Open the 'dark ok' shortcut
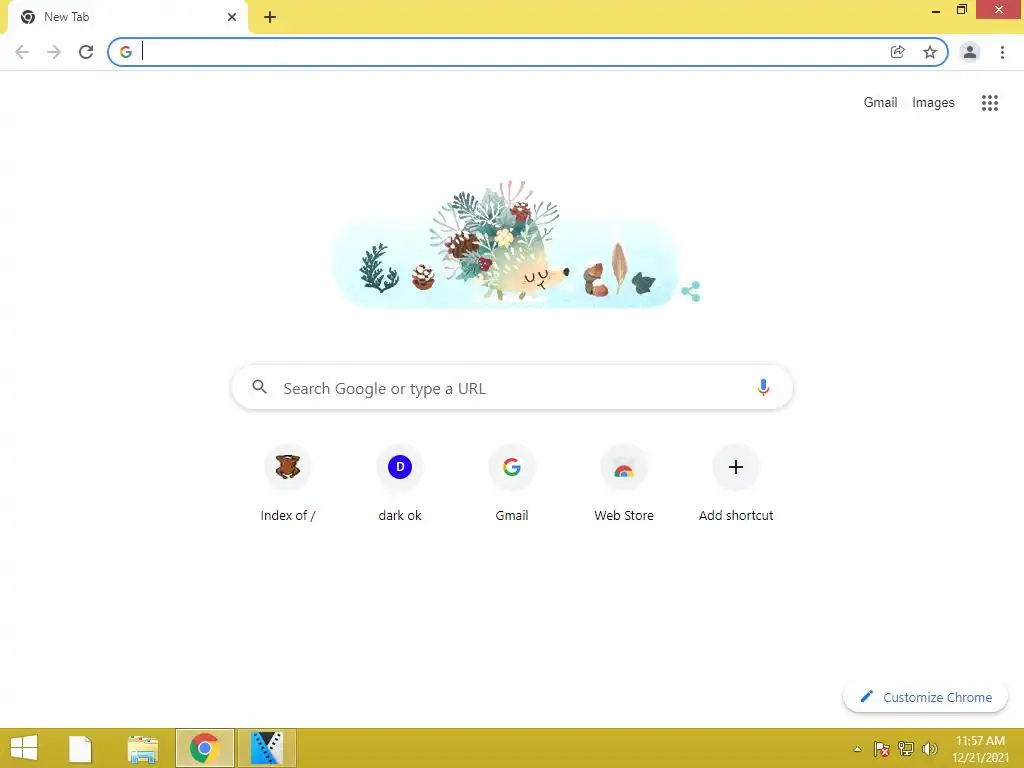1024x768 pixels. tap(400, 483)
